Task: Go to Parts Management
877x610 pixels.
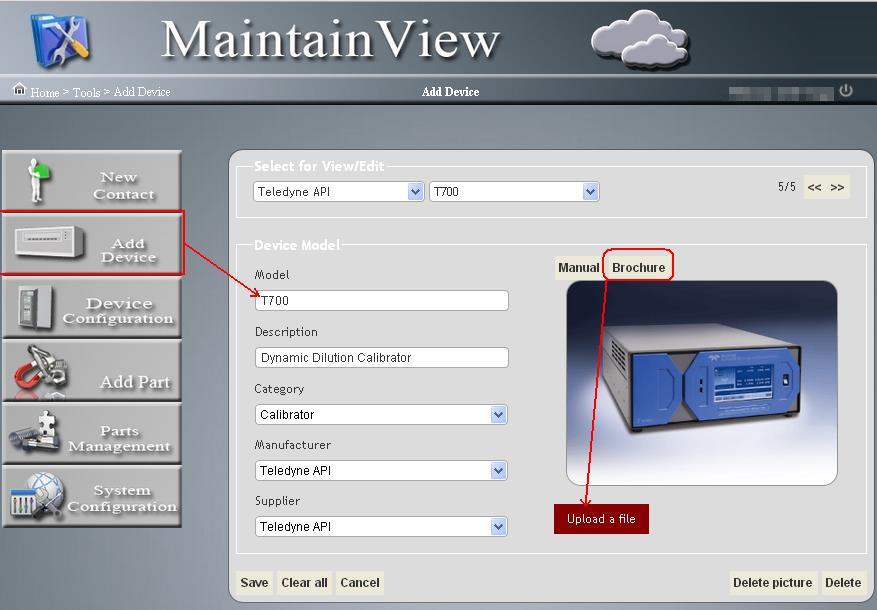Action: pyautogui.click(x=92, y=435)
